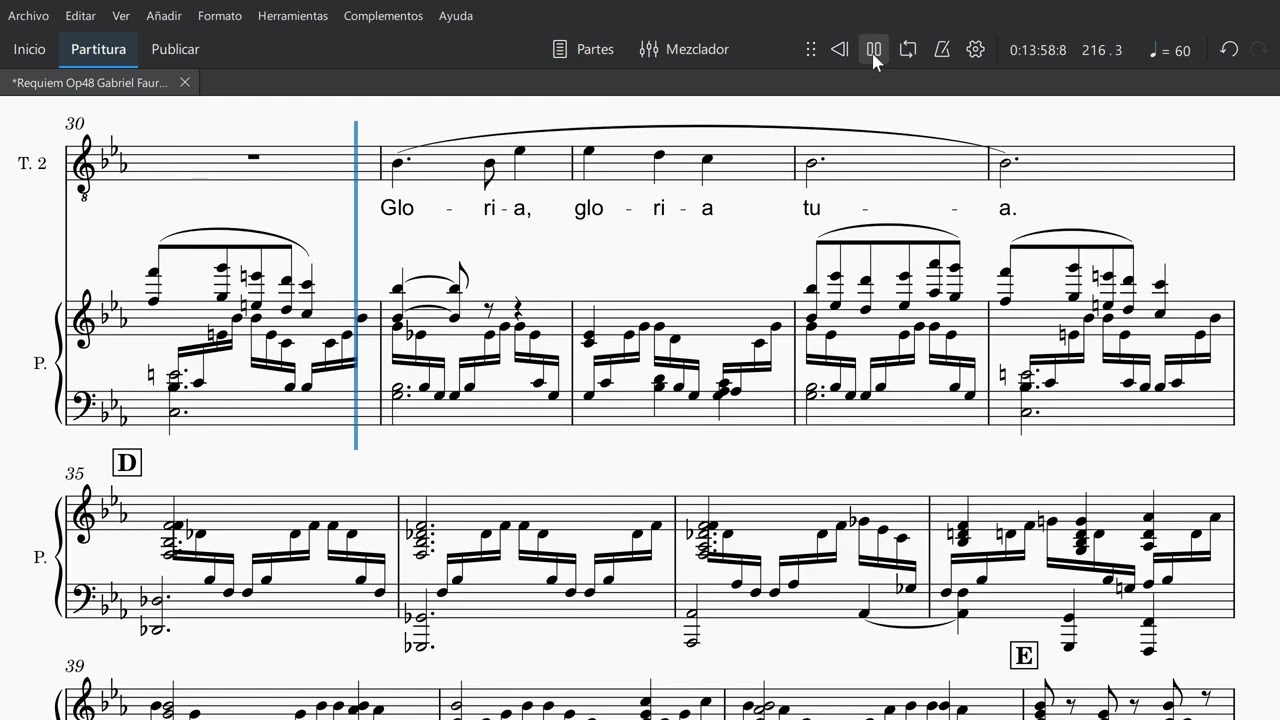Select the lyric syllable "tu"
Screen dimensions: 1280x720
pyautogui.click(x=811, y=208)
